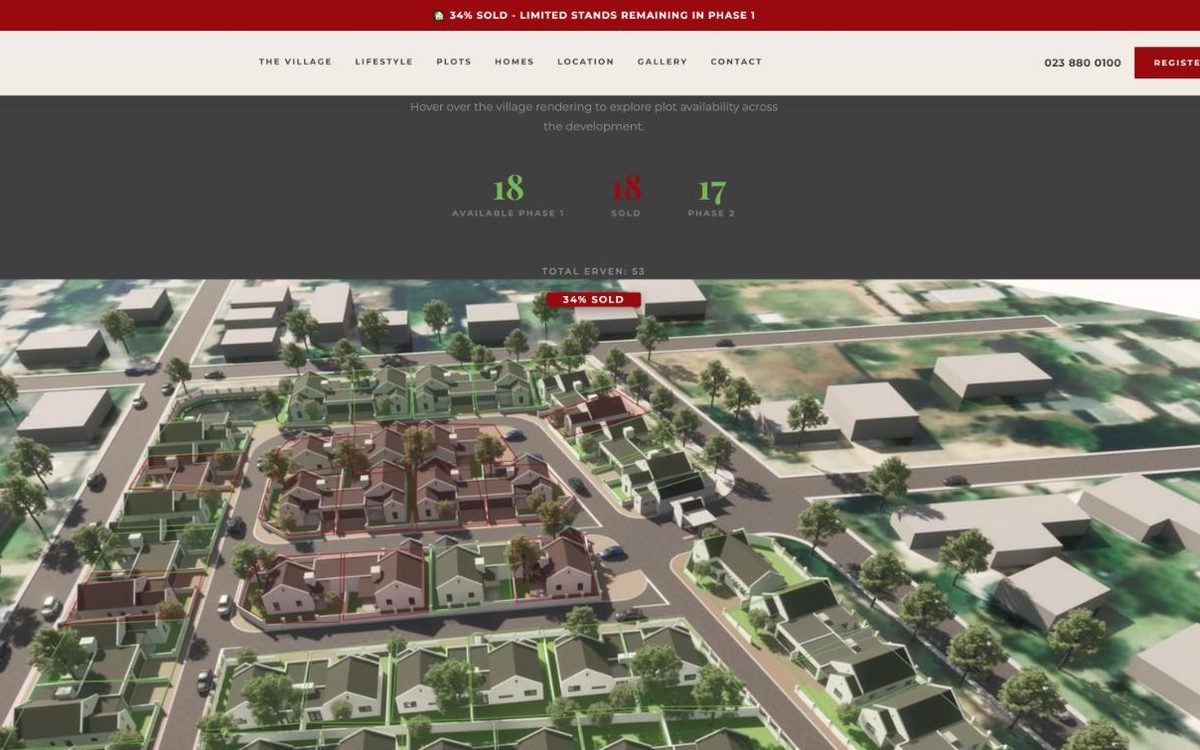Screen dimensions: 1200x750
Task: Open the Lifestyle nav link
Action: 384,62
